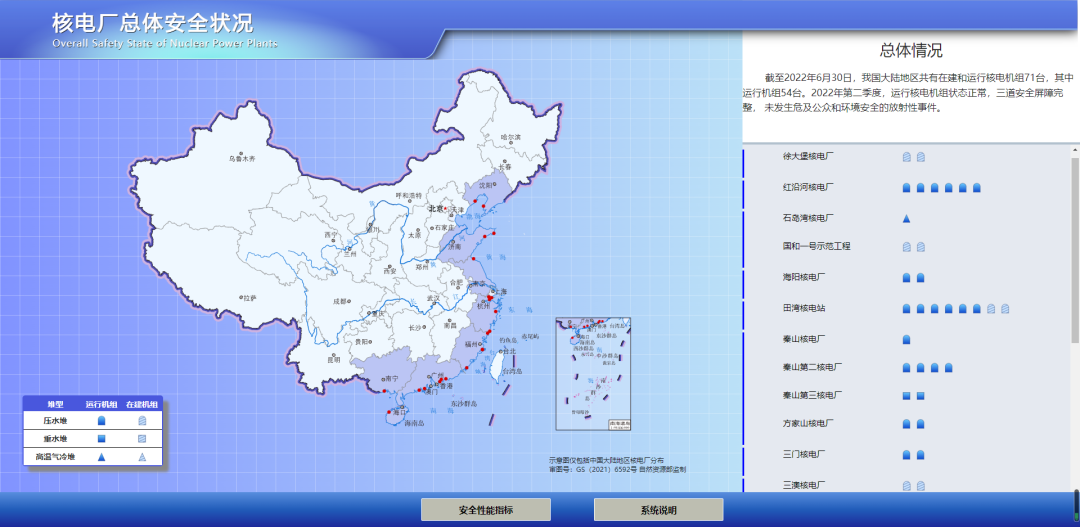Click the last hatched unit icon of 田湾核电站

coord(1004,309)
